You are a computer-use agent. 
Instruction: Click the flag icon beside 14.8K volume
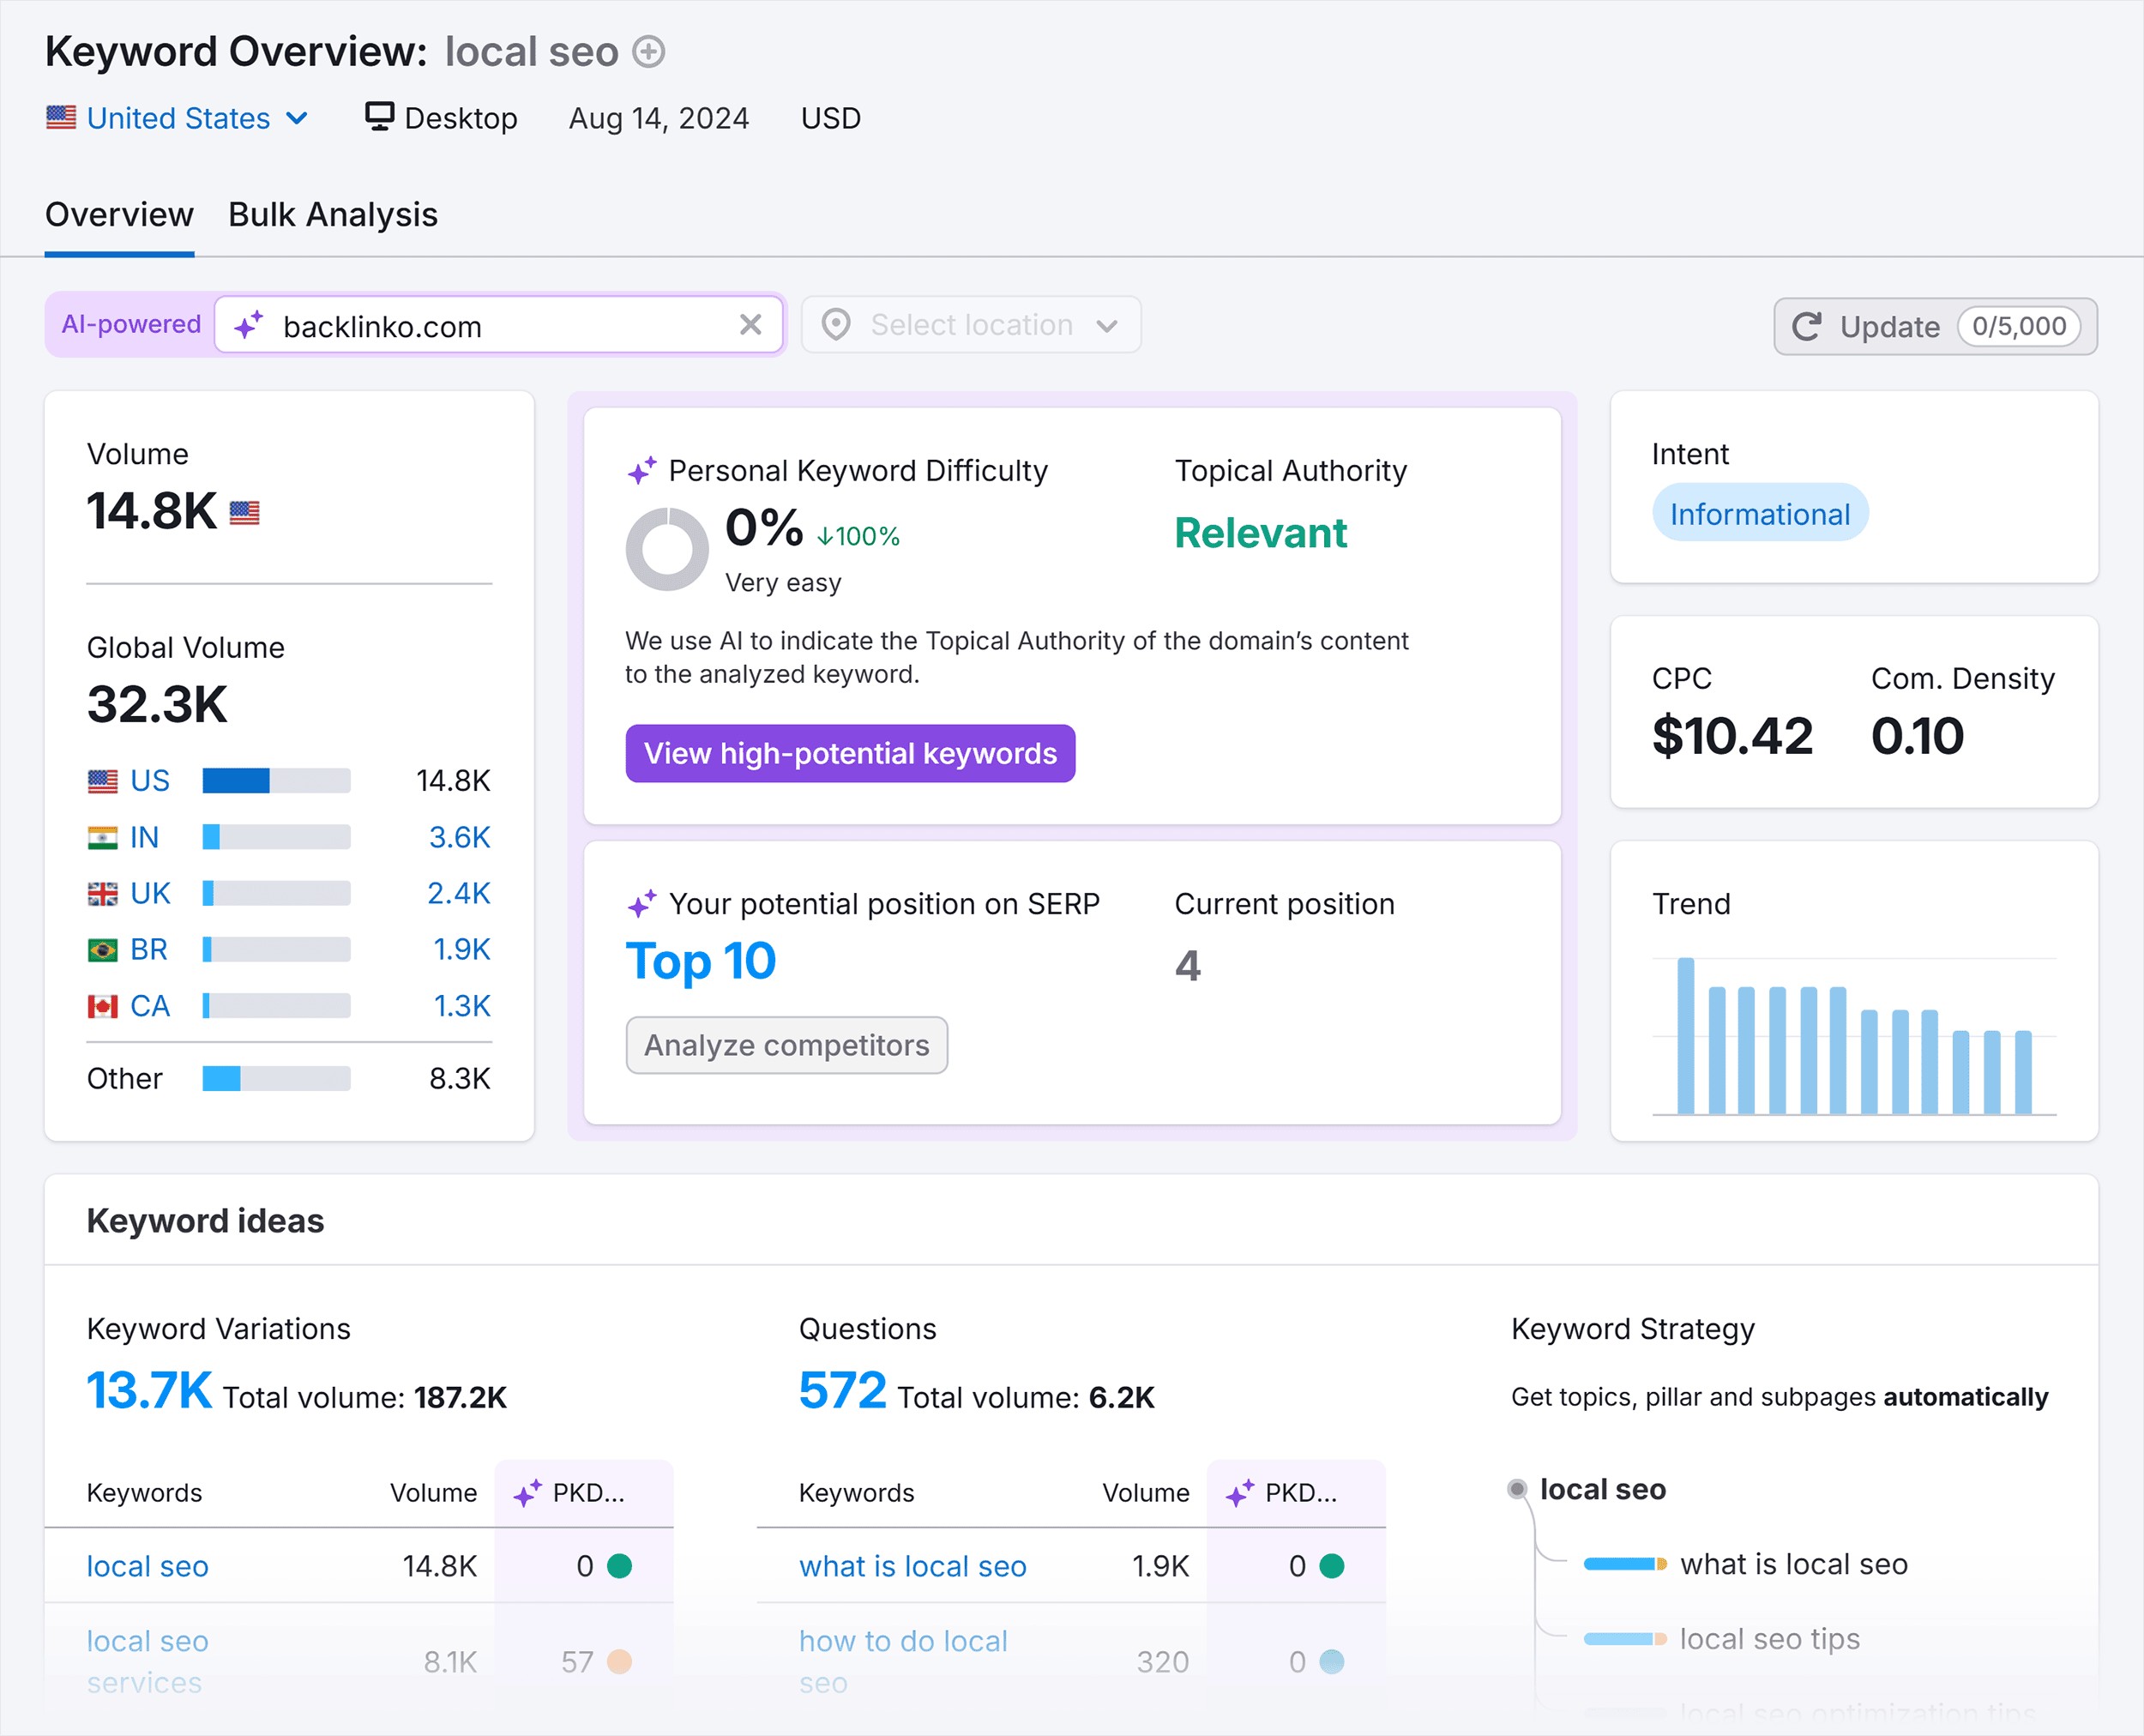pos(244,513)
